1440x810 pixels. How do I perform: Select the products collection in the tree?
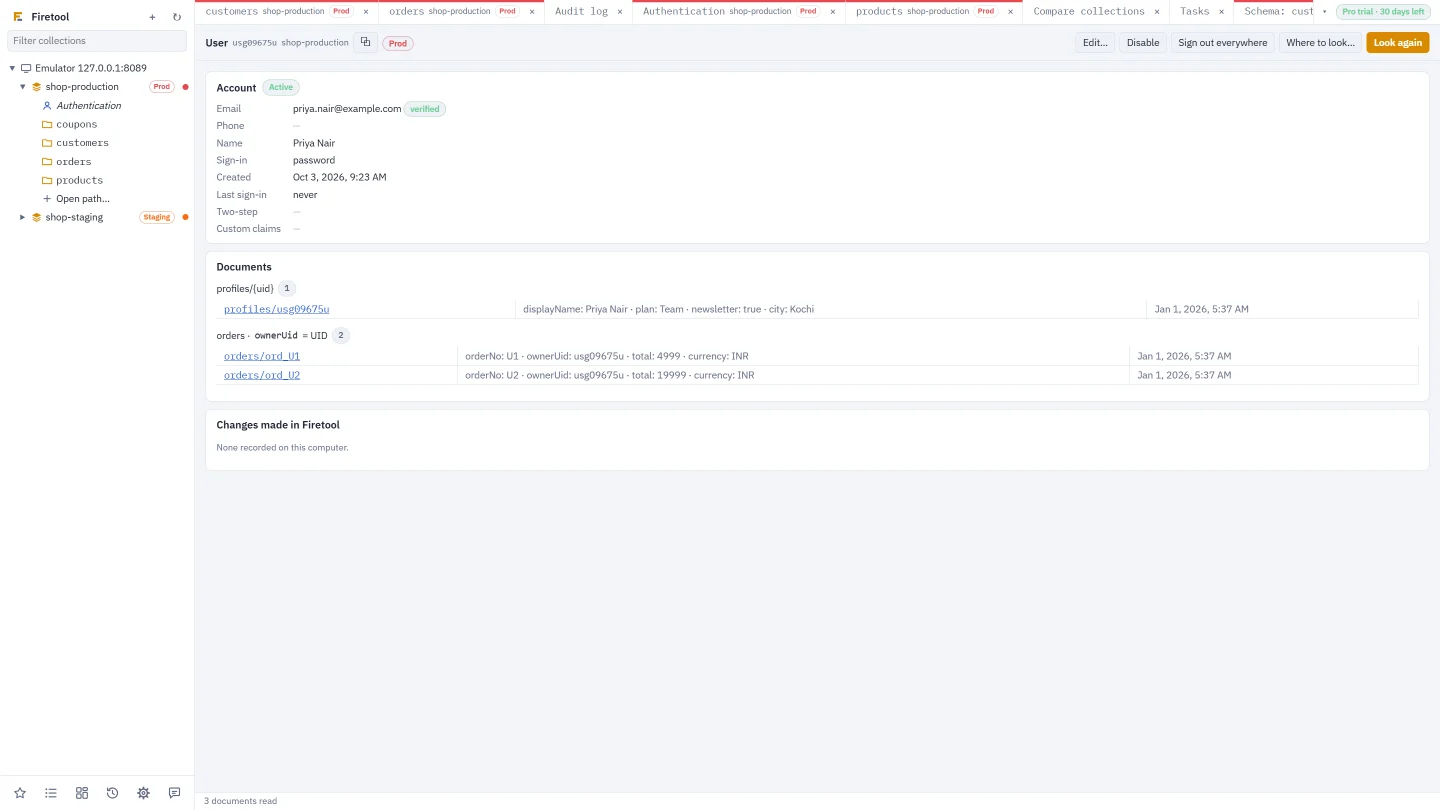pyautogui.click(x=79, y=180)
